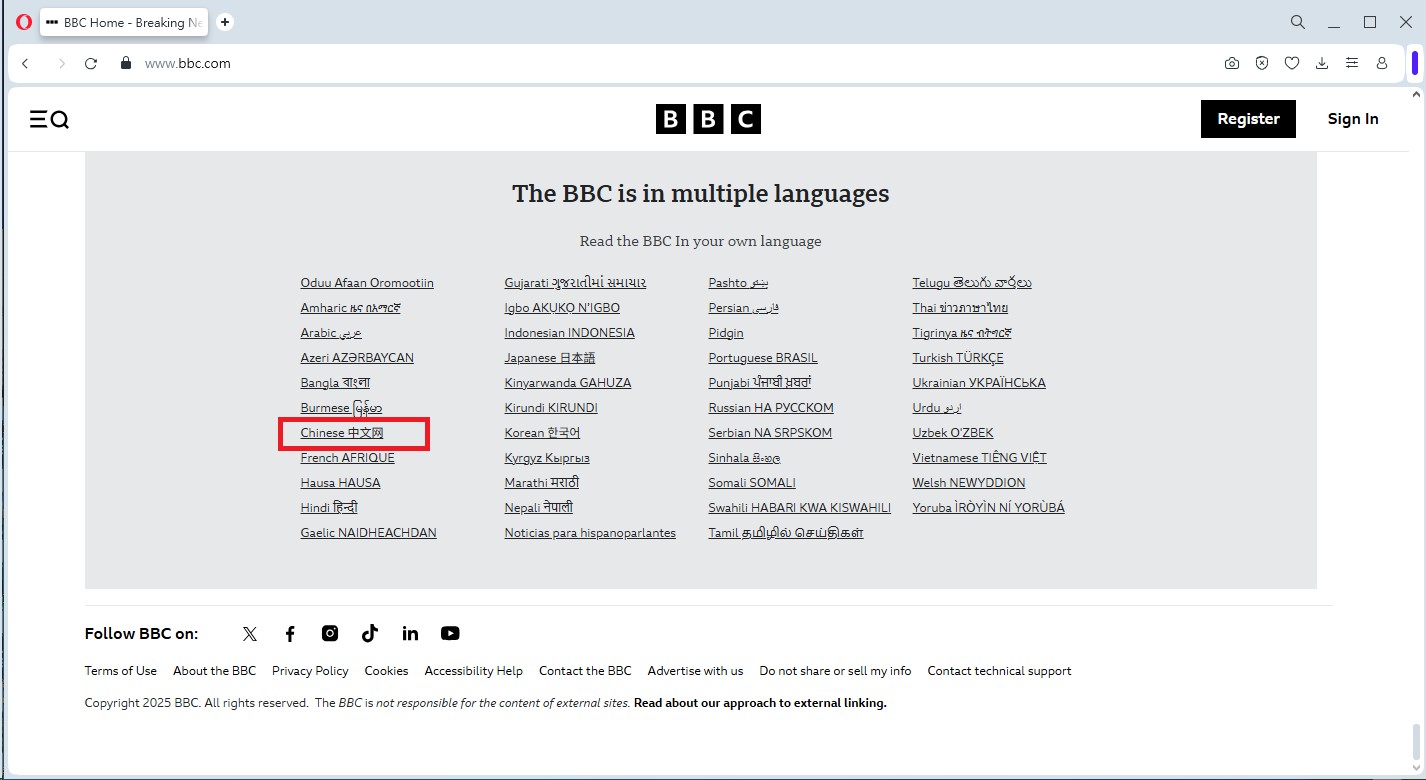Search open tabs using the magnifier icon
This screenshot has width=1426, height=780.
1297,22
